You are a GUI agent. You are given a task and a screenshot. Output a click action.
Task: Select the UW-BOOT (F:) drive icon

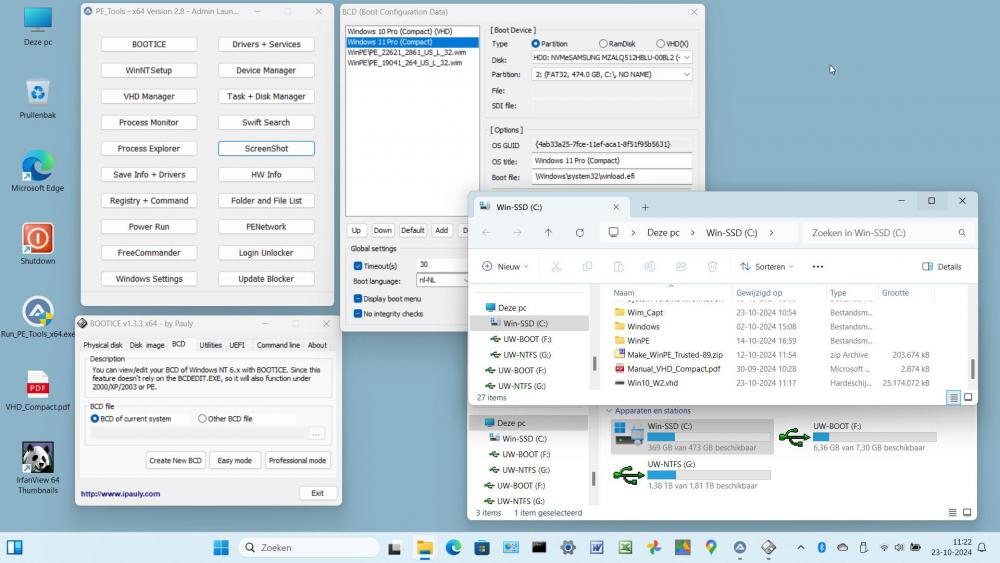pos(794,436)
